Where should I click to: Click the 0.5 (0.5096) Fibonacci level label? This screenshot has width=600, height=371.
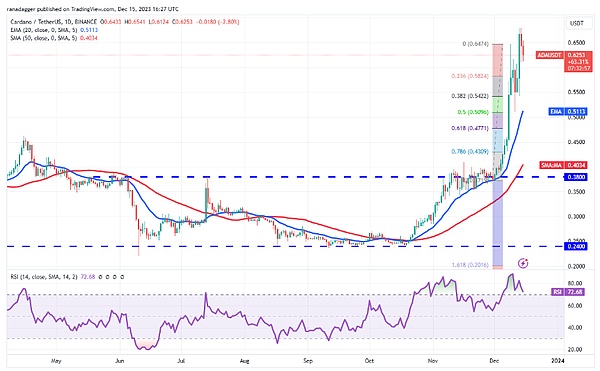click(x=473, y=112)
